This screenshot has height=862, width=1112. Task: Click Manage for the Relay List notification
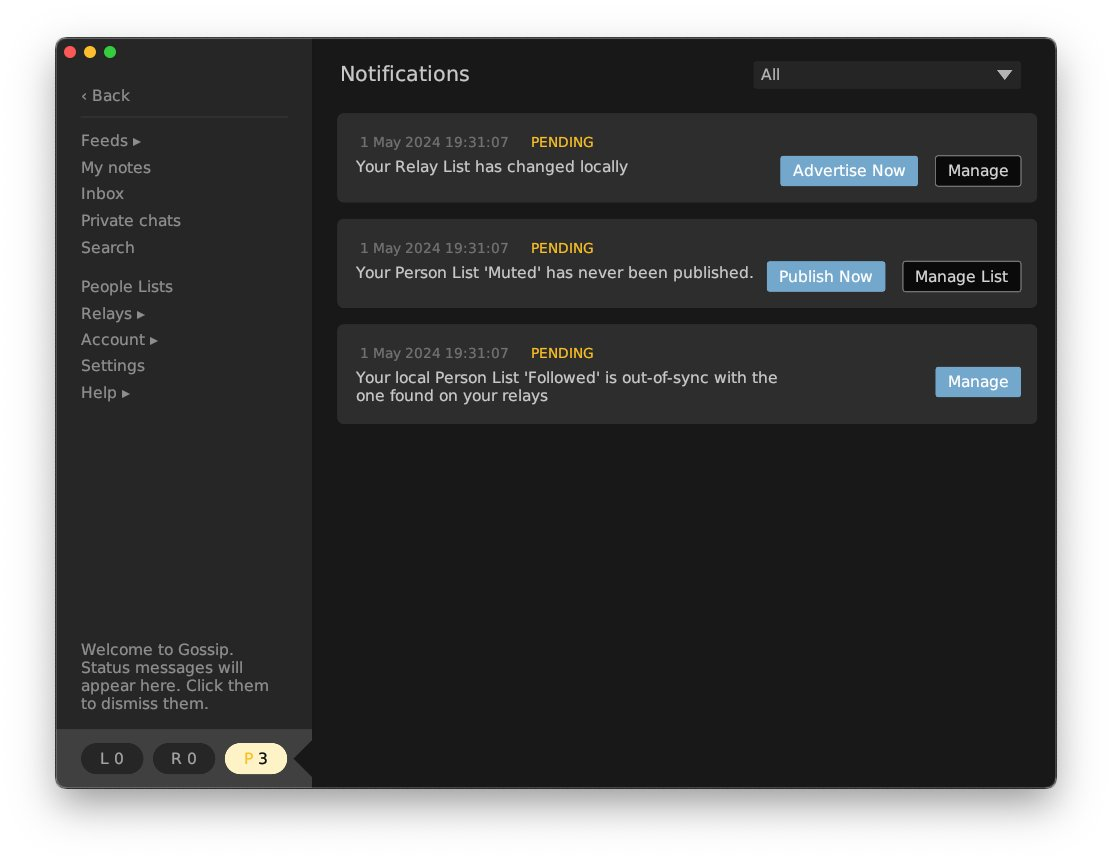(x=977, y=171)
